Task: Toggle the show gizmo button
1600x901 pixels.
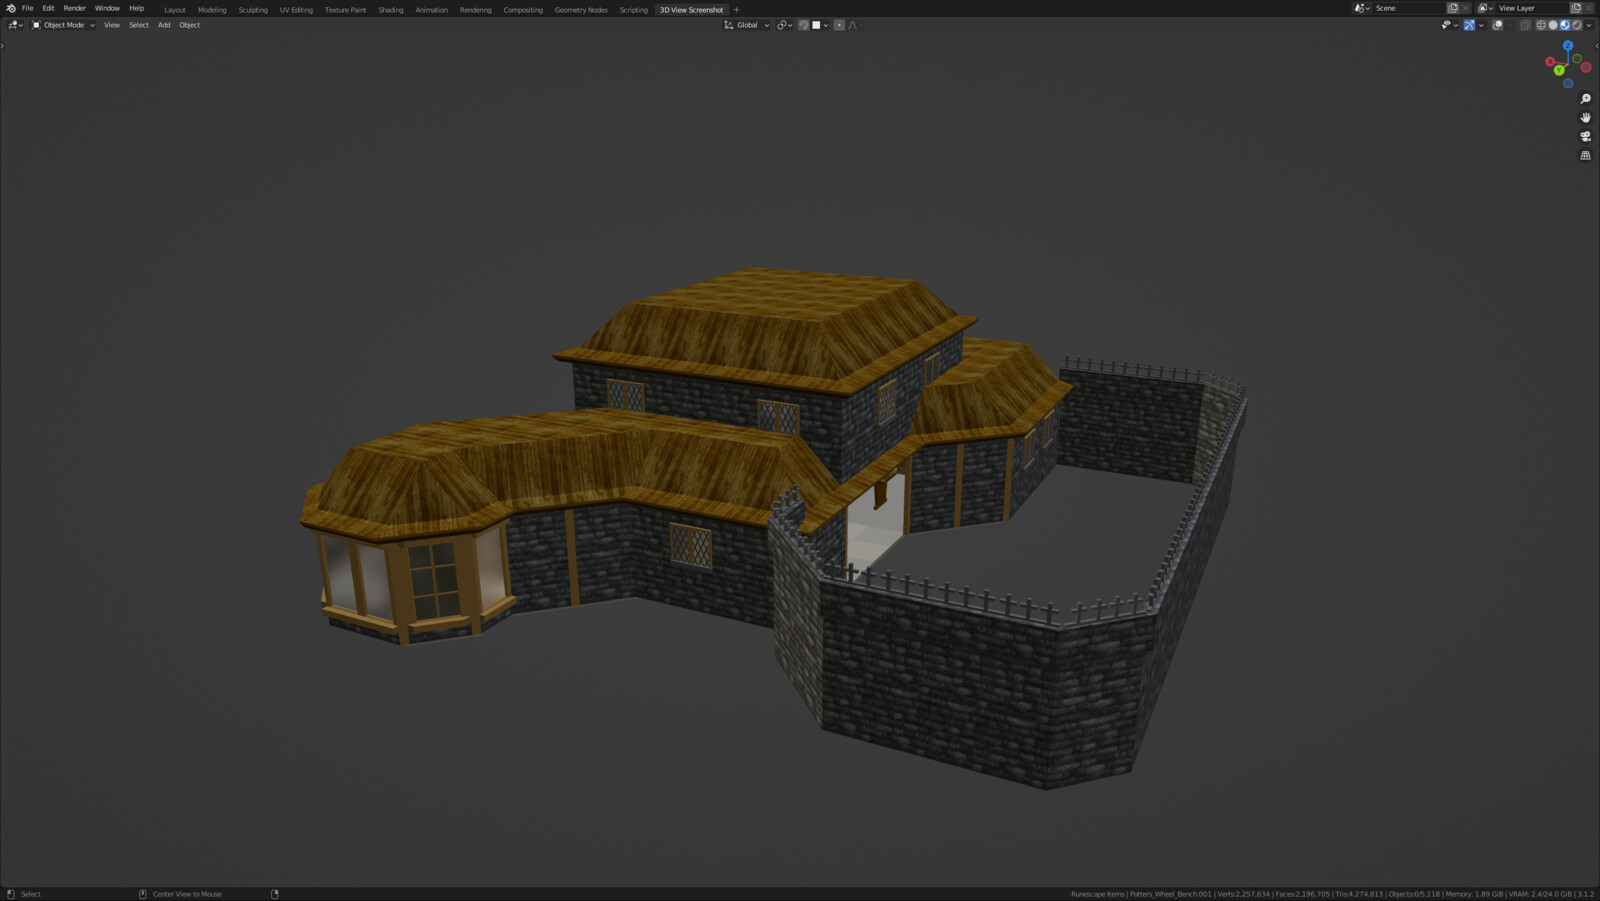Action: (1469, 25)
